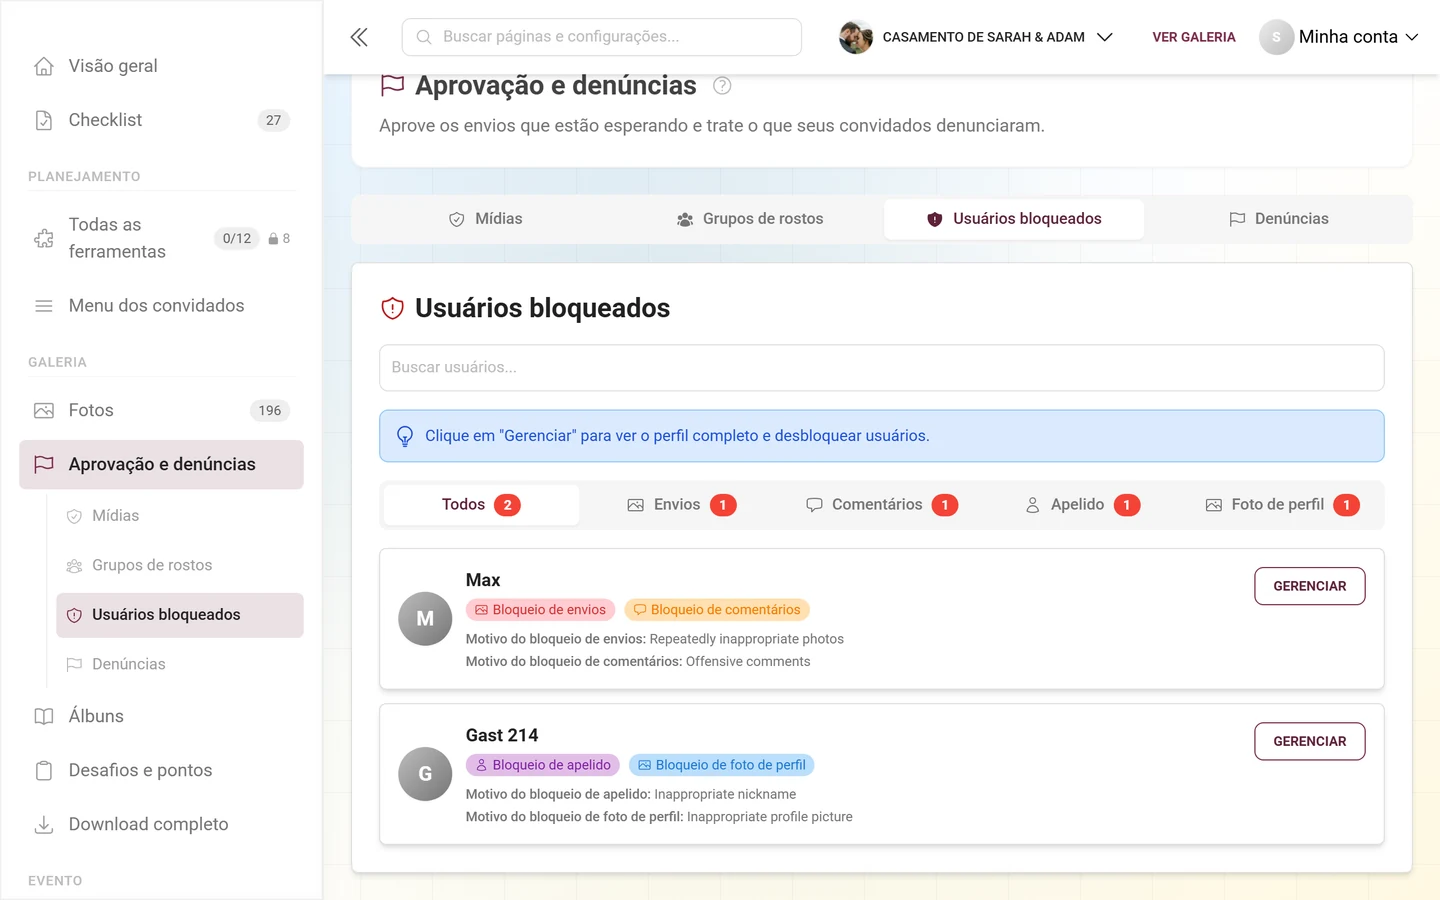1440x900 pixels.
Task: Go to Visão geral in the sidebar
Action: (161, 66)
